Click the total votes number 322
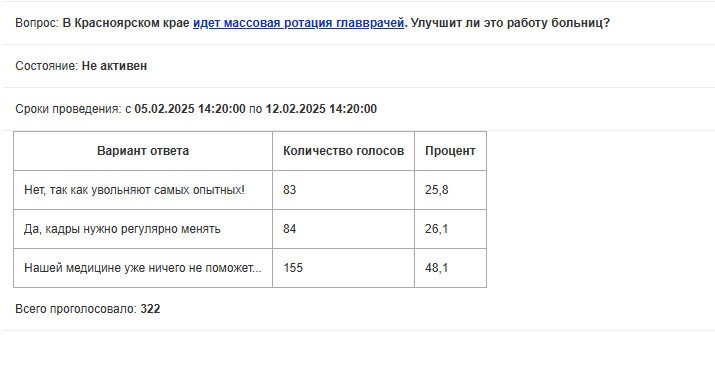Screen dimensions: 715x387 [x=150, y=309]
